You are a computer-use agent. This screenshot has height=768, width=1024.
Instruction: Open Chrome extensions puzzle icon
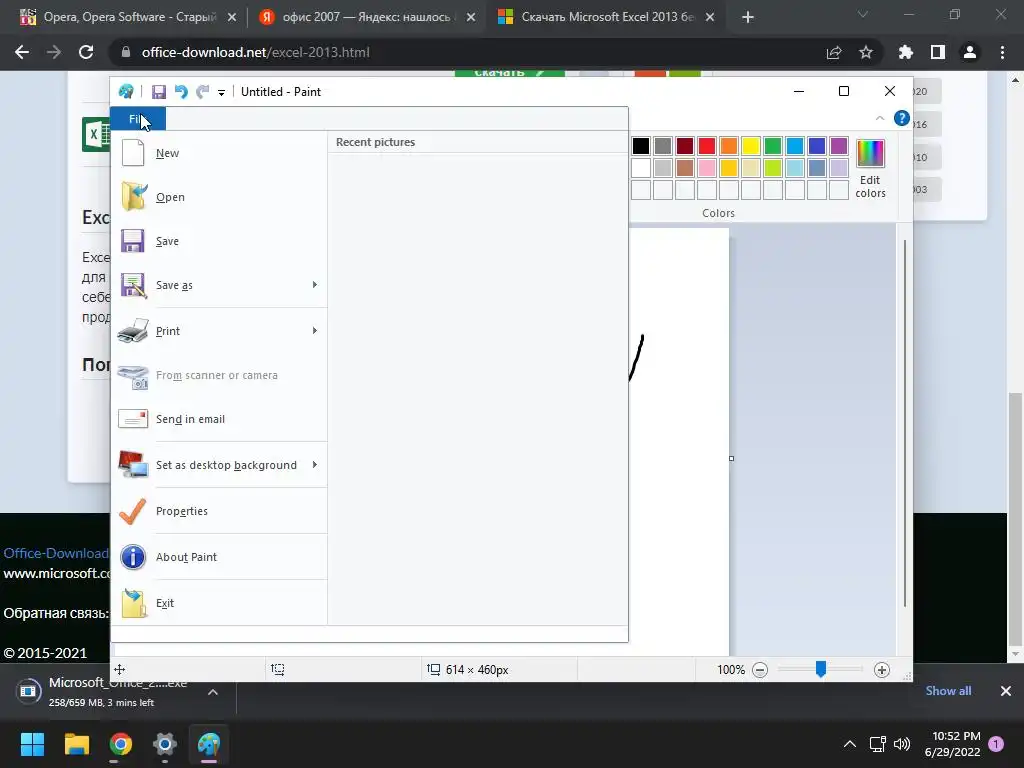(905, 52)
